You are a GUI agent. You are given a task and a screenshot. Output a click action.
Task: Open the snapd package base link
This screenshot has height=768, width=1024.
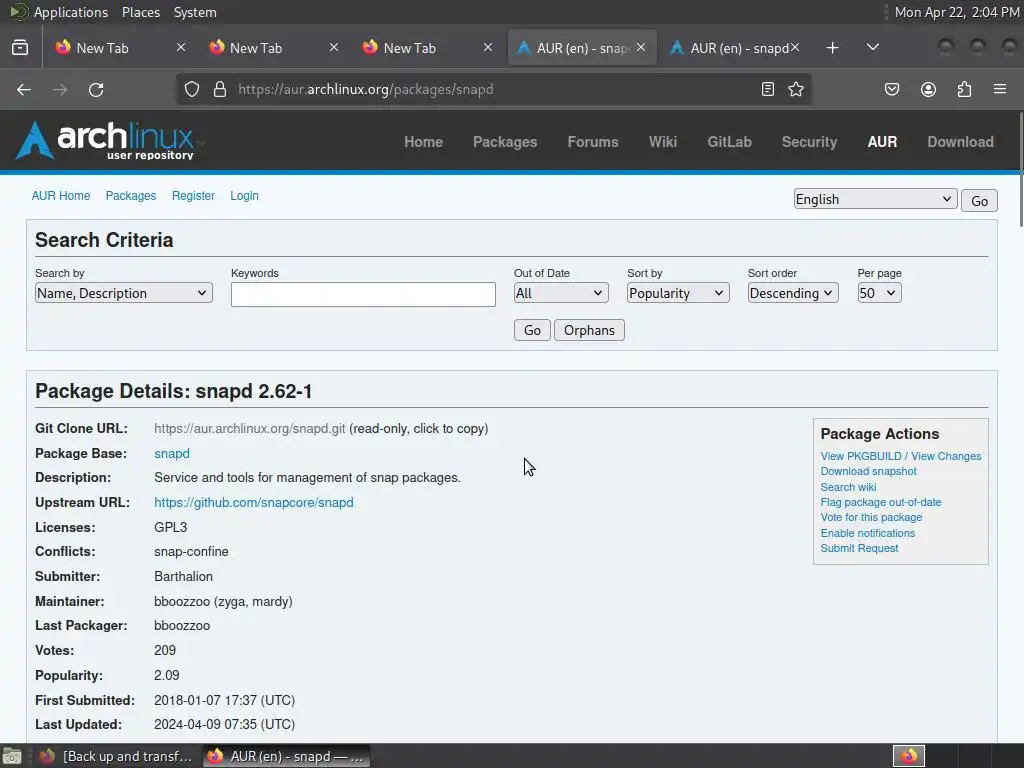point(172,453)
